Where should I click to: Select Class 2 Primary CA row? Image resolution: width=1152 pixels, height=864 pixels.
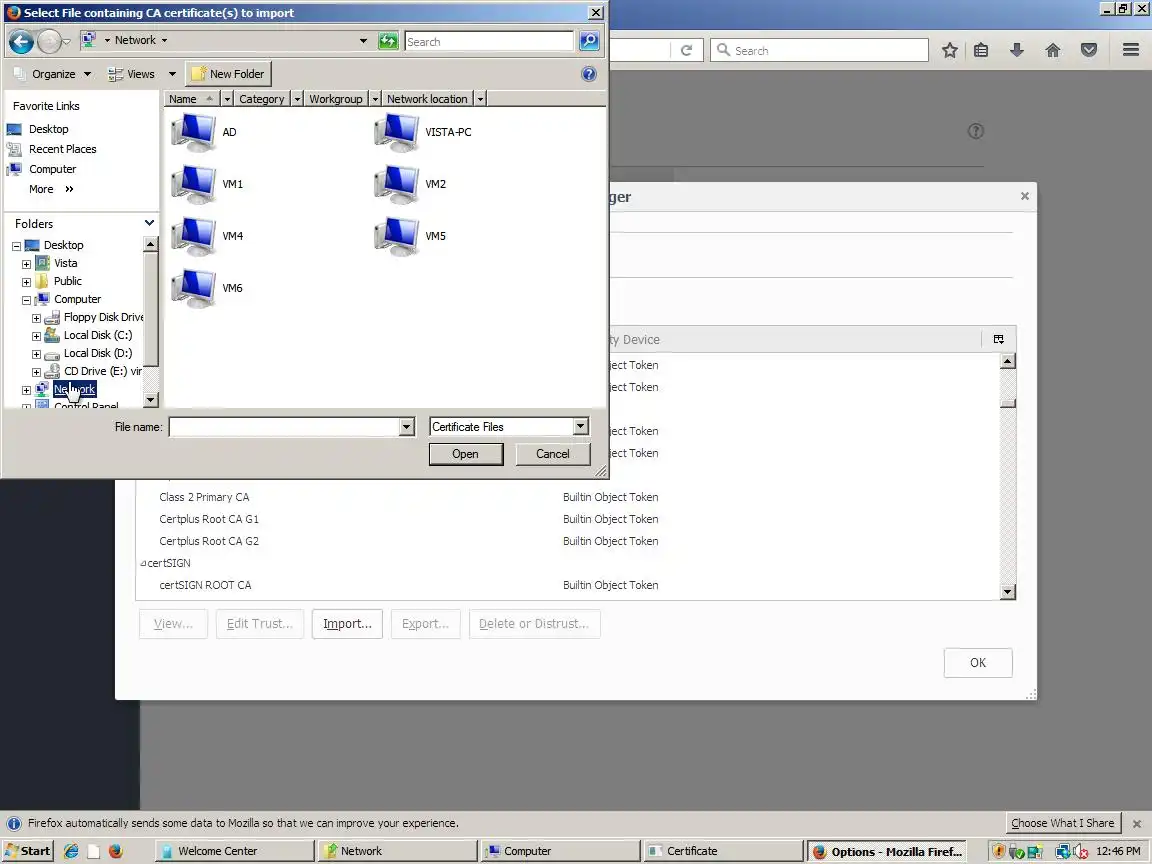[x=568, y=497]
